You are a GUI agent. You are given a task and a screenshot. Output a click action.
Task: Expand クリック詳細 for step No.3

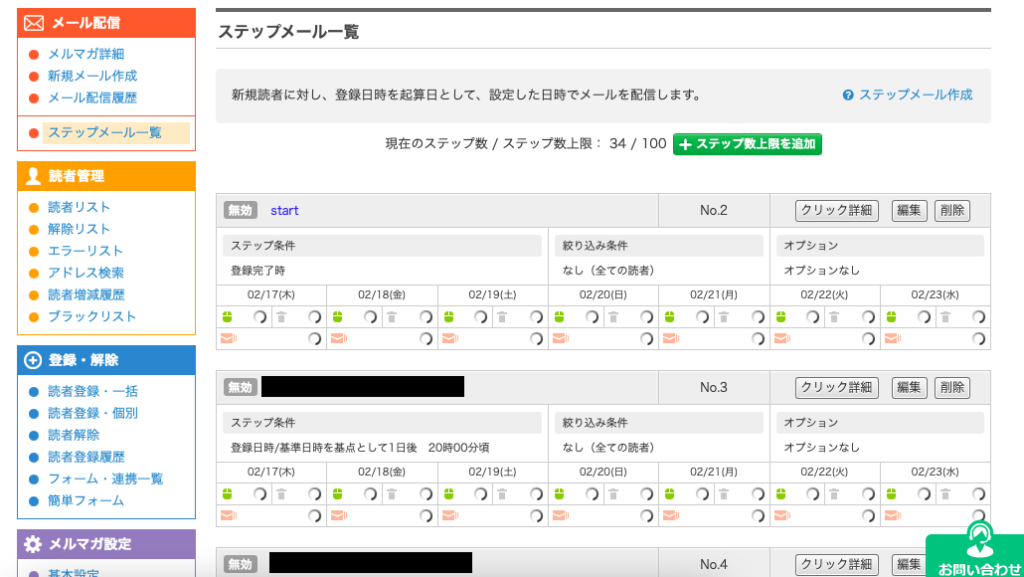pyautogui.click(x=836, y=388)
